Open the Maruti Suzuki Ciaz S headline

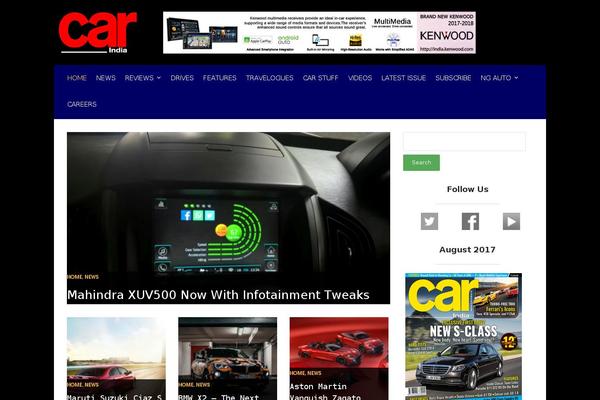115,397
